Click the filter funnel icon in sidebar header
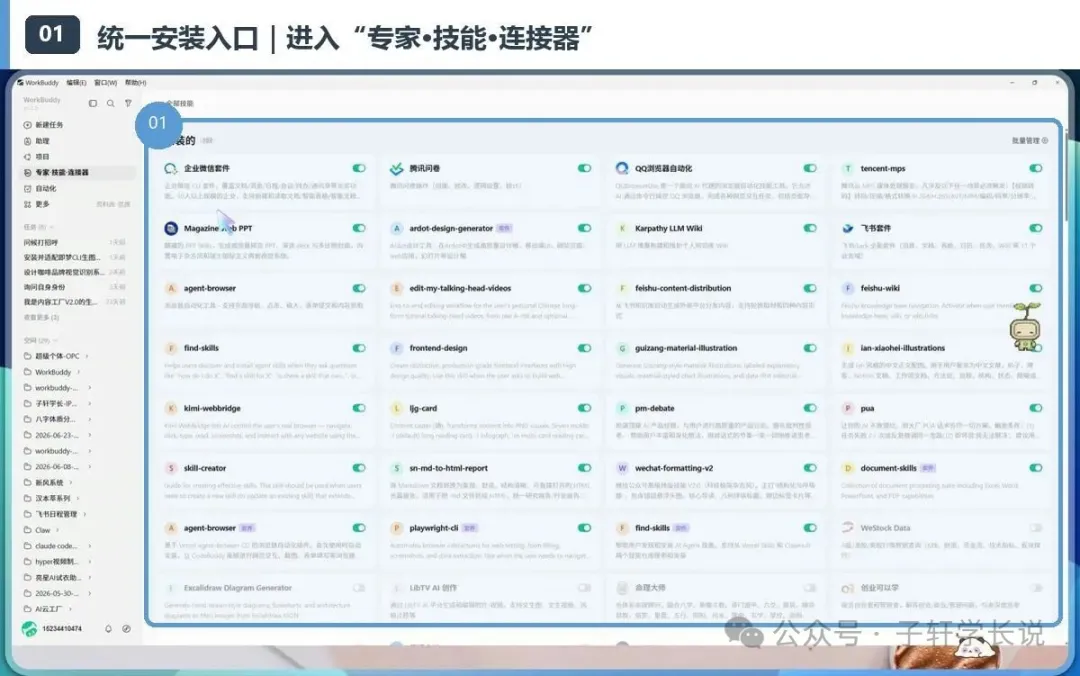Viewport: 1080px width, 676px height. [x=128, y=103]
